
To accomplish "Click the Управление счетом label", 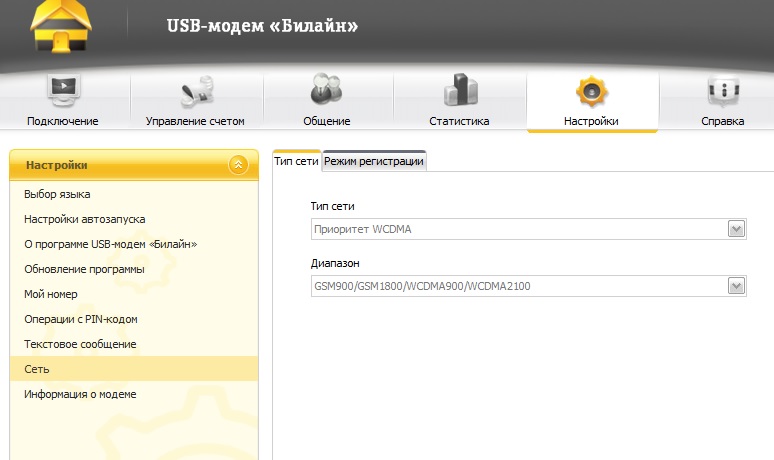I will [x=195, y=121].
